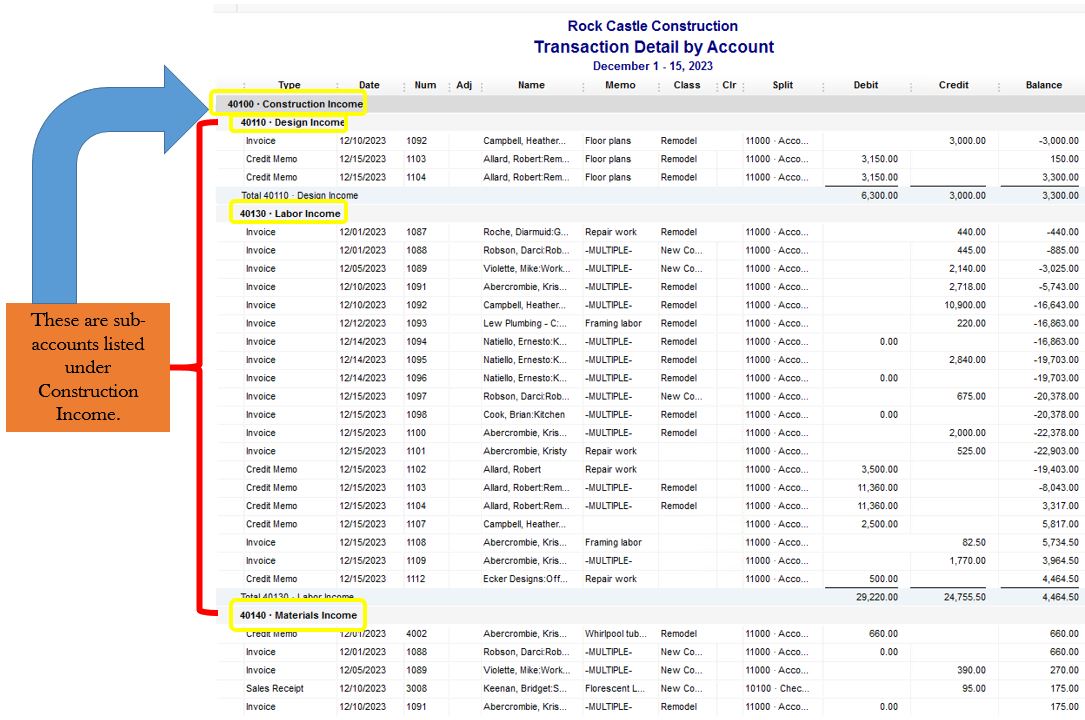Open invoice number 1093

click(417, 324)
